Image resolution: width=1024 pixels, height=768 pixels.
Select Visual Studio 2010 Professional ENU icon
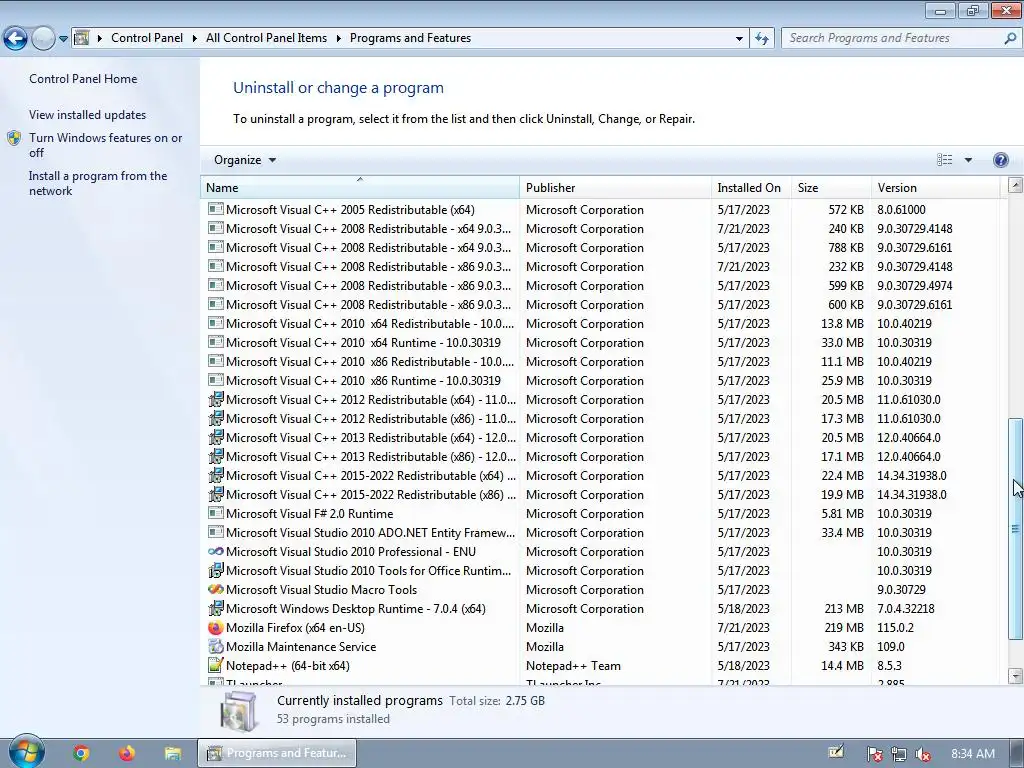pos(216,552)
